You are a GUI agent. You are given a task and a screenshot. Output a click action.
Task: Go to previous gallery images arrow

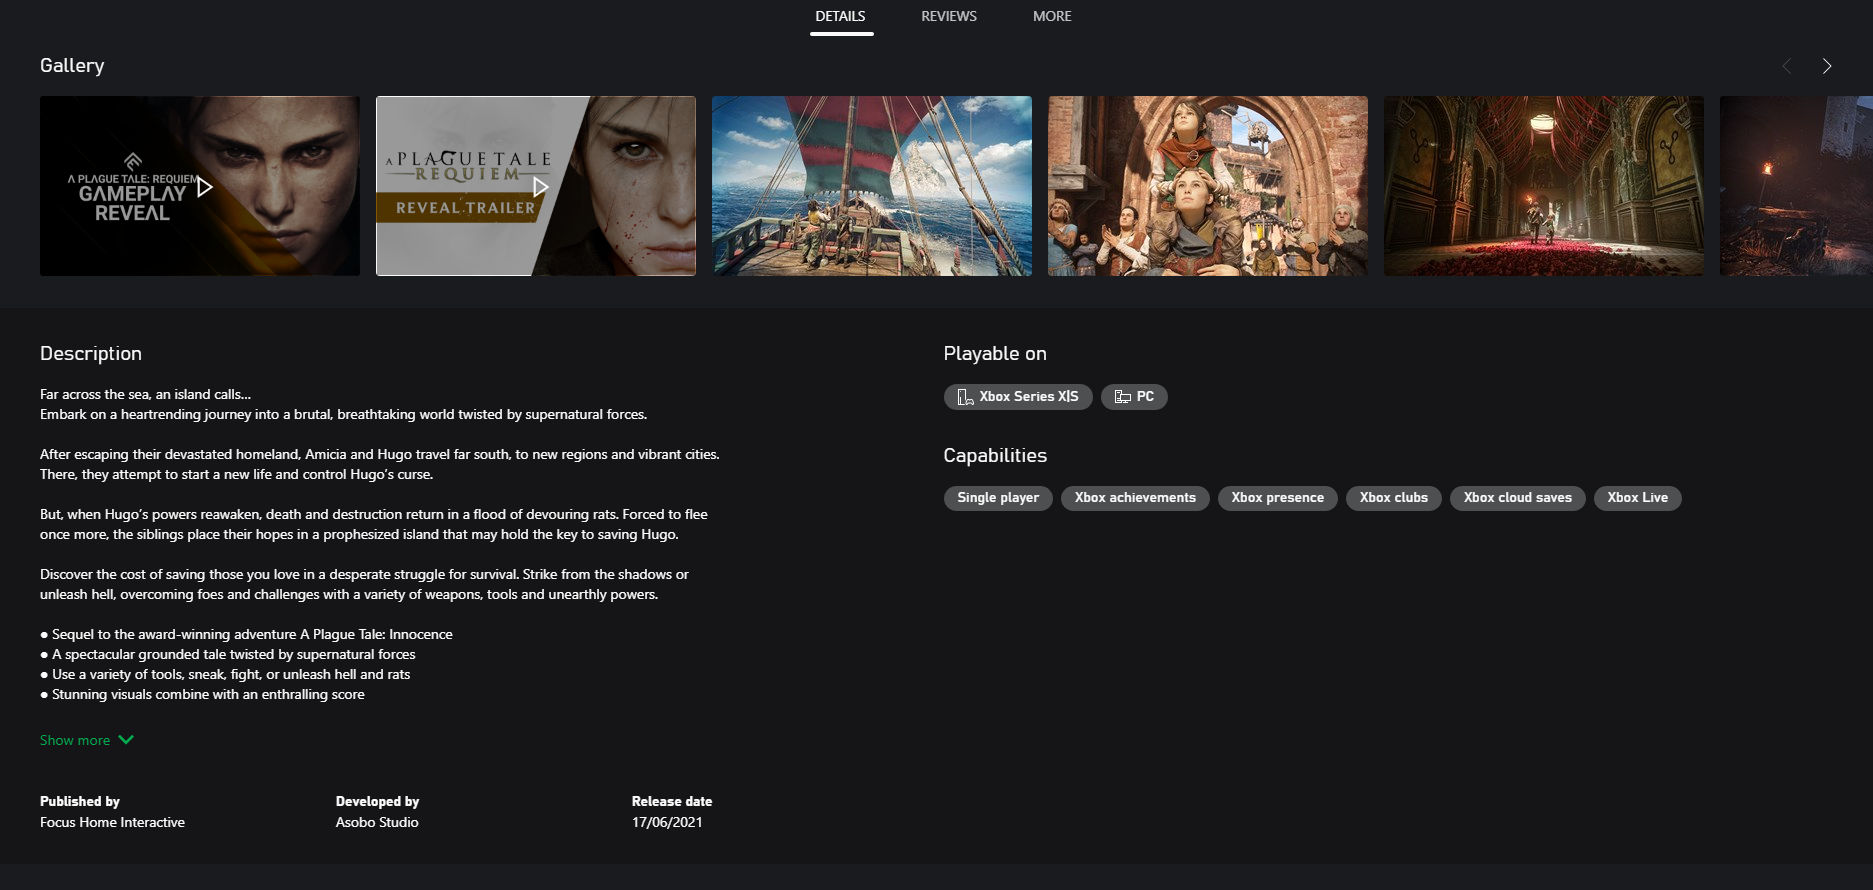point(1787,66)
